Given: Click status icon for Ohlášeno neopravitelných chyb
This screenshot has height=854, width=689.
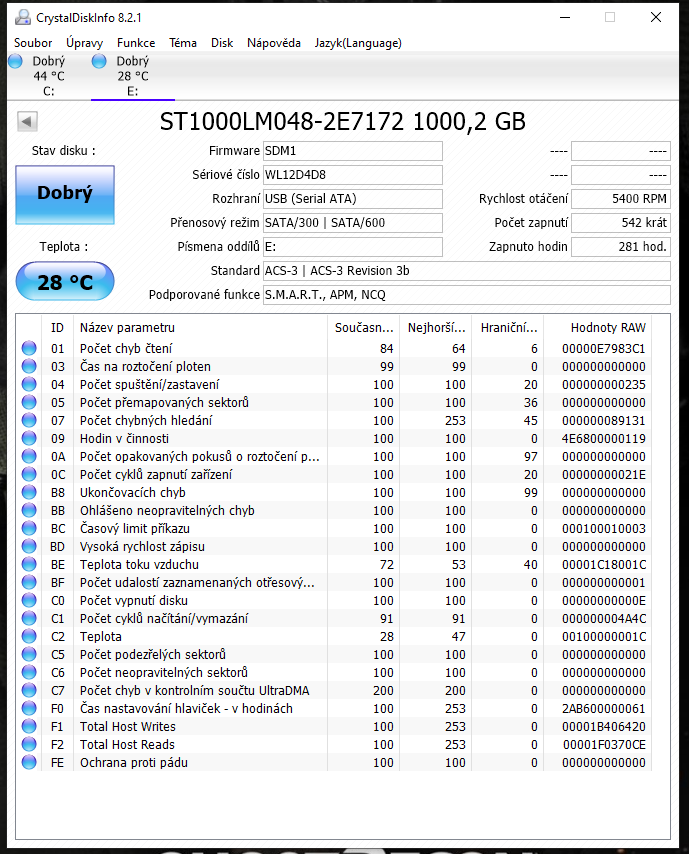Looking at the screenshot, I should point(29,510).
